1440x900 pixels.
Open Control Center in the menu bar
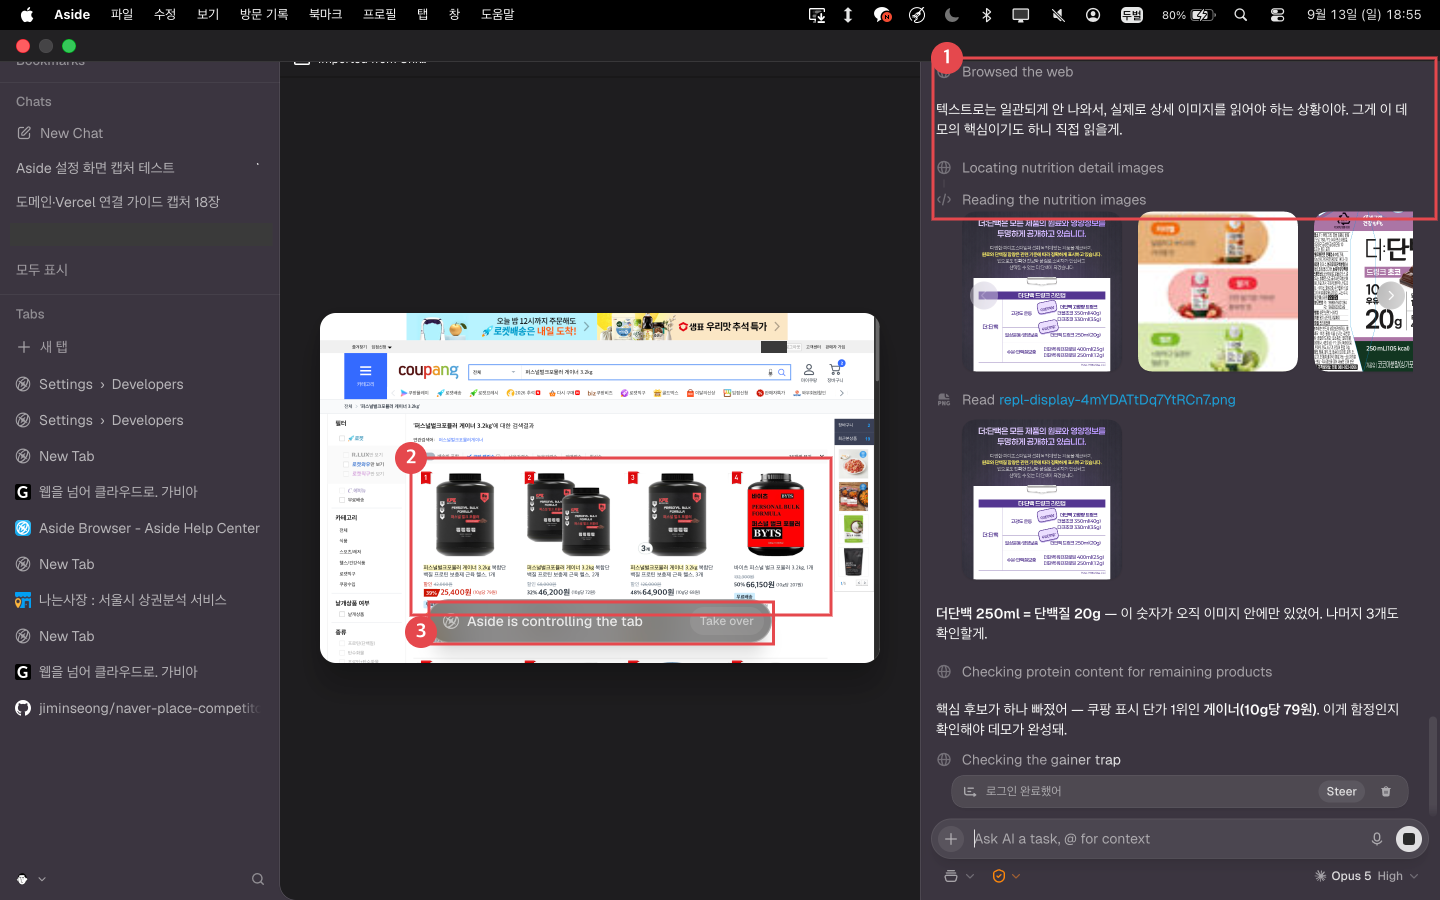point(1277,15)
